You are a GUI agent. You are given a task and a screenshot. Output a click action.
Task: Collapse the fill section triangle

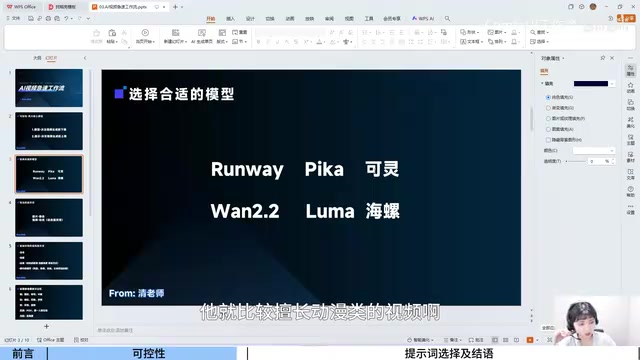[x=542, y=83]
